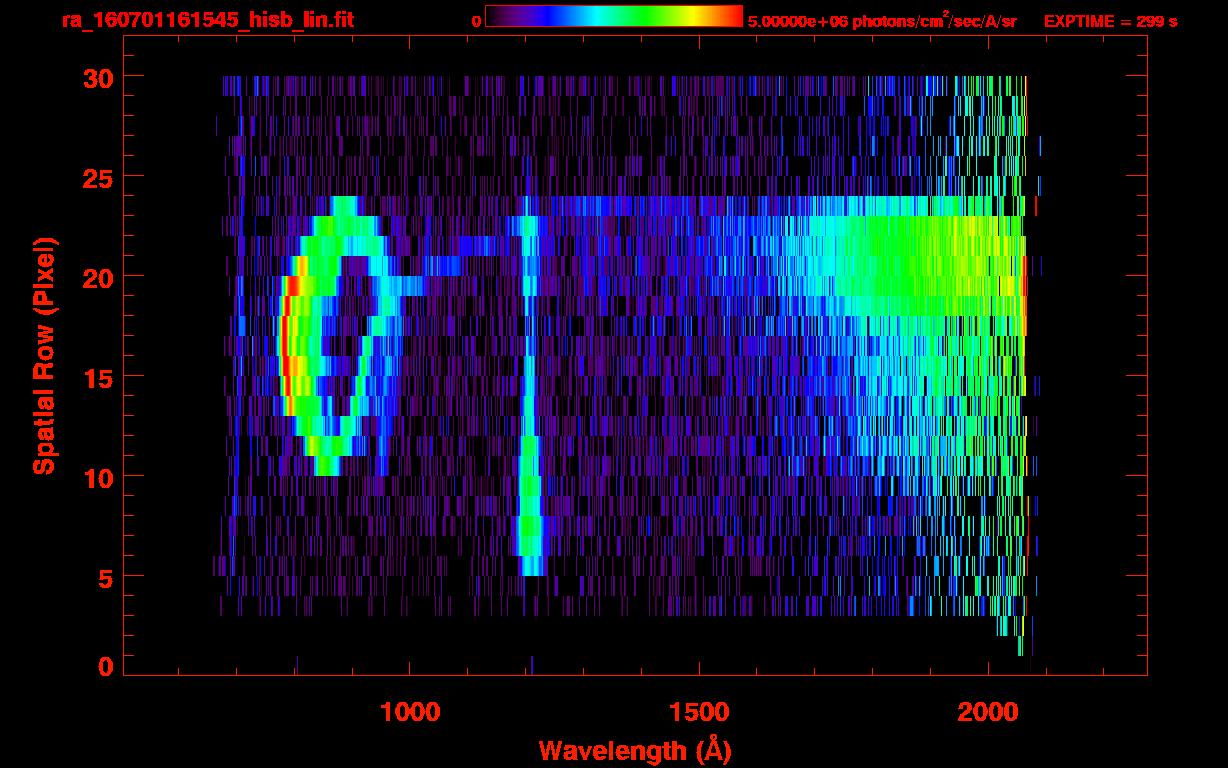Click the color scale bar
The width and height of the screenshot is (1228, 768).
pos(614,16)
